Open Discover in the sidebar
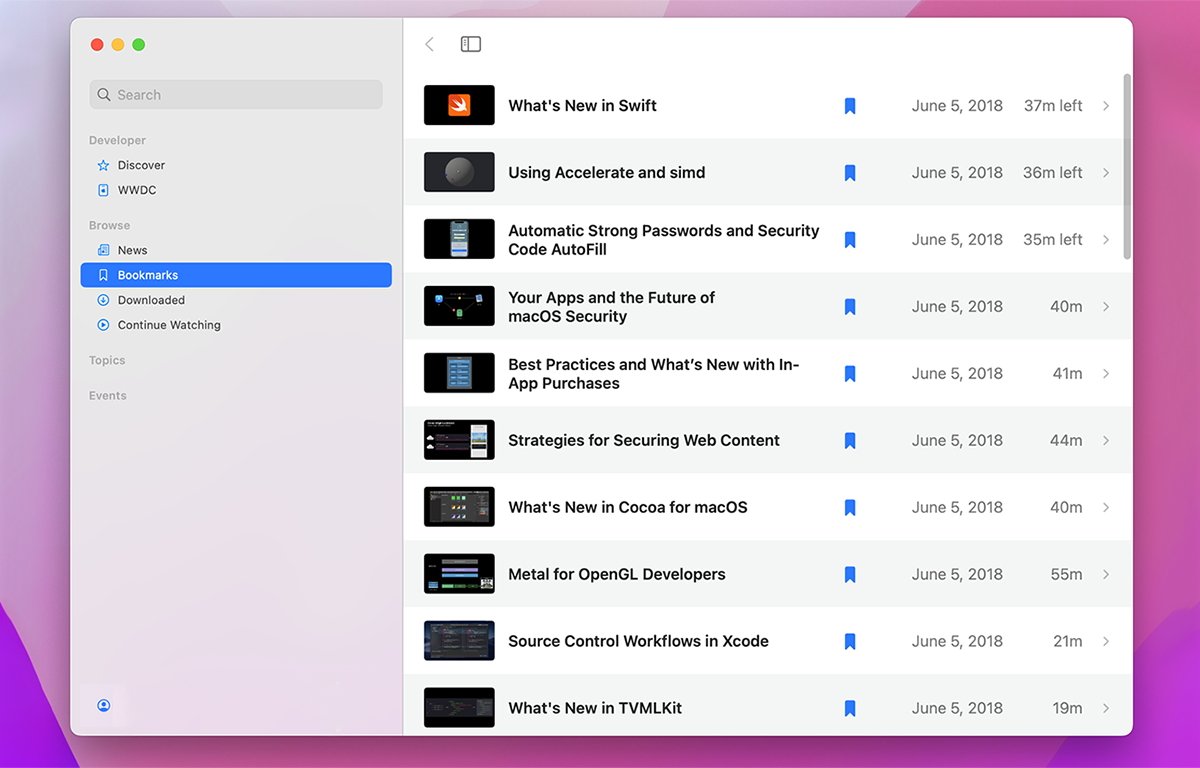 [x=140, y=165]
